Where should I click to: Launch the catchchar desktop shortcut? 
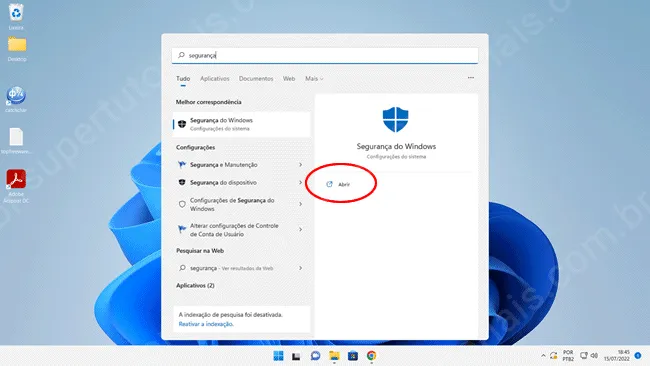click(16, 96)
